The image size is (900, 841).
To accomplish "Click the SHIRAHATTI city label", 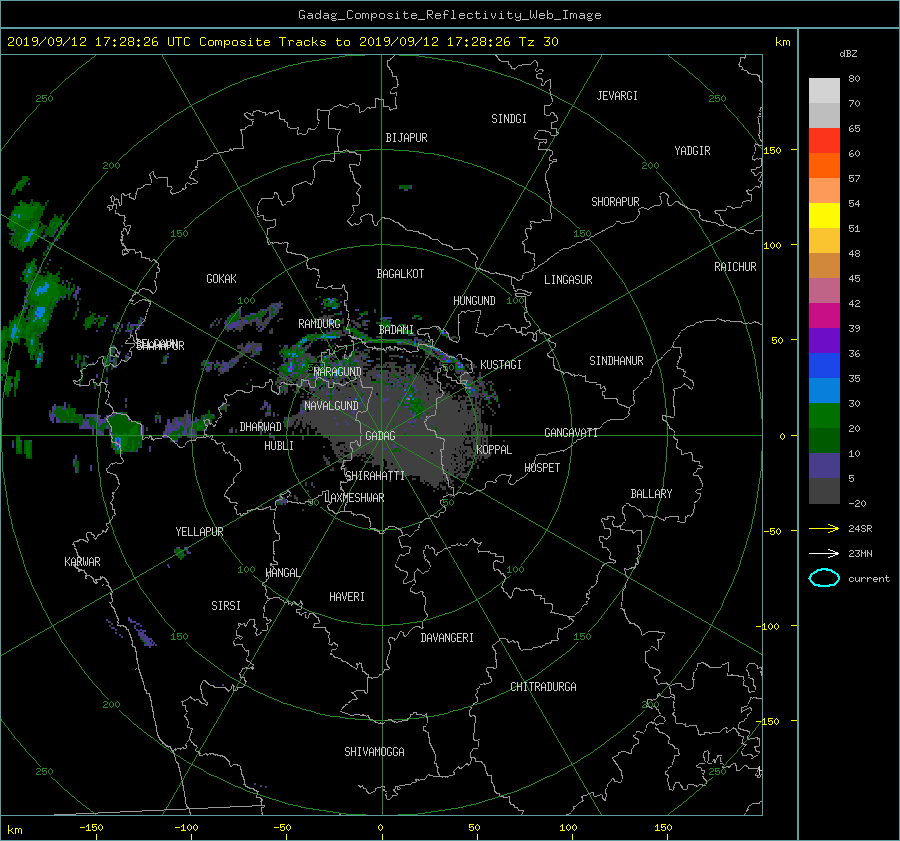I will (x=375, y=475).
